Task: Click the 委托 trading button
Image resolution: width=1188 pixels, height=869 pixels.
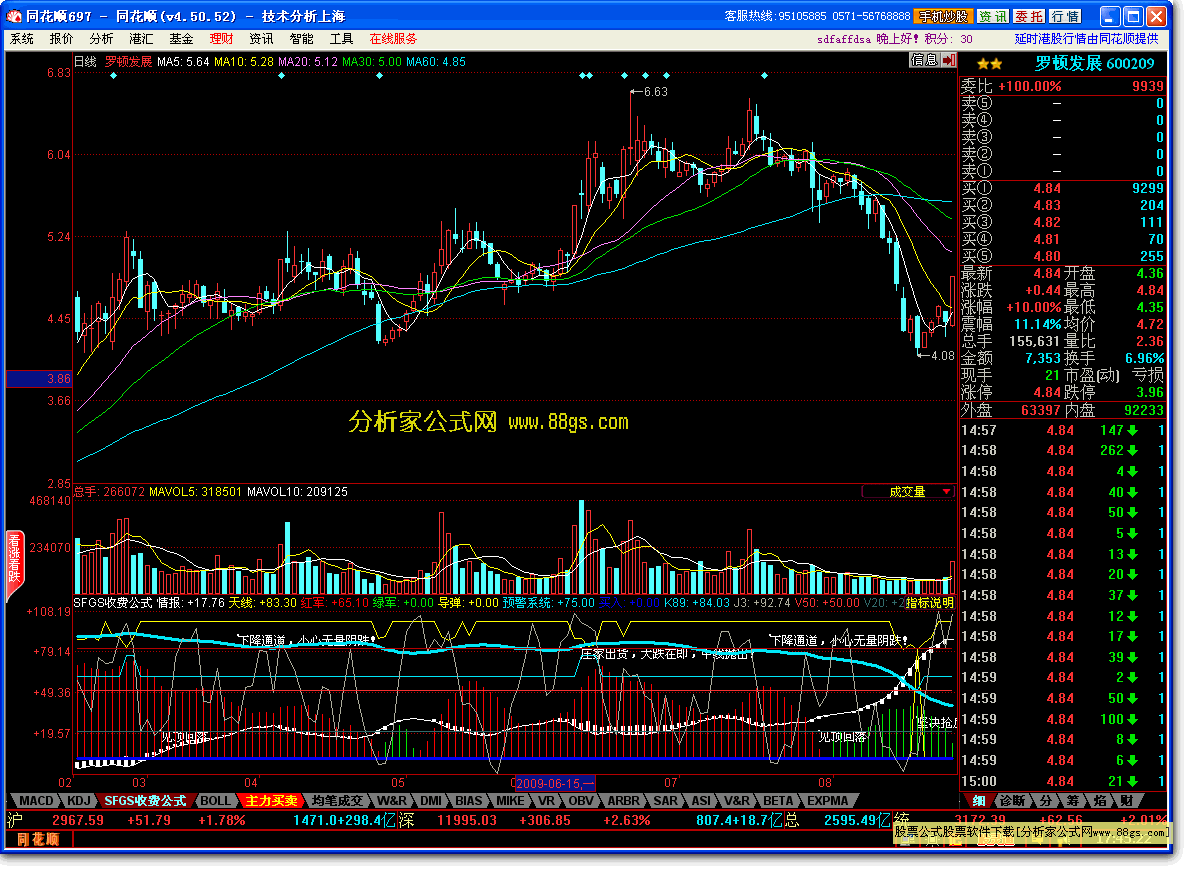Action: (1029, 16)
